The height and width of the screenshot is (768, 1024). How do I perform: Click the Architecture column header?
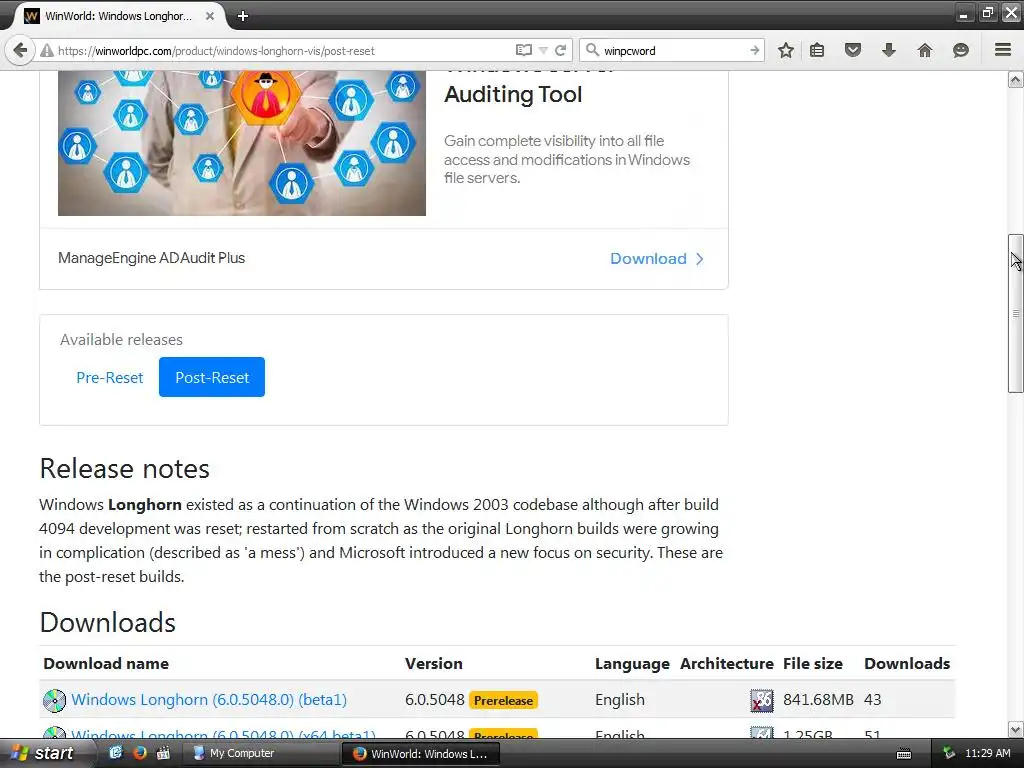point(727,664)
